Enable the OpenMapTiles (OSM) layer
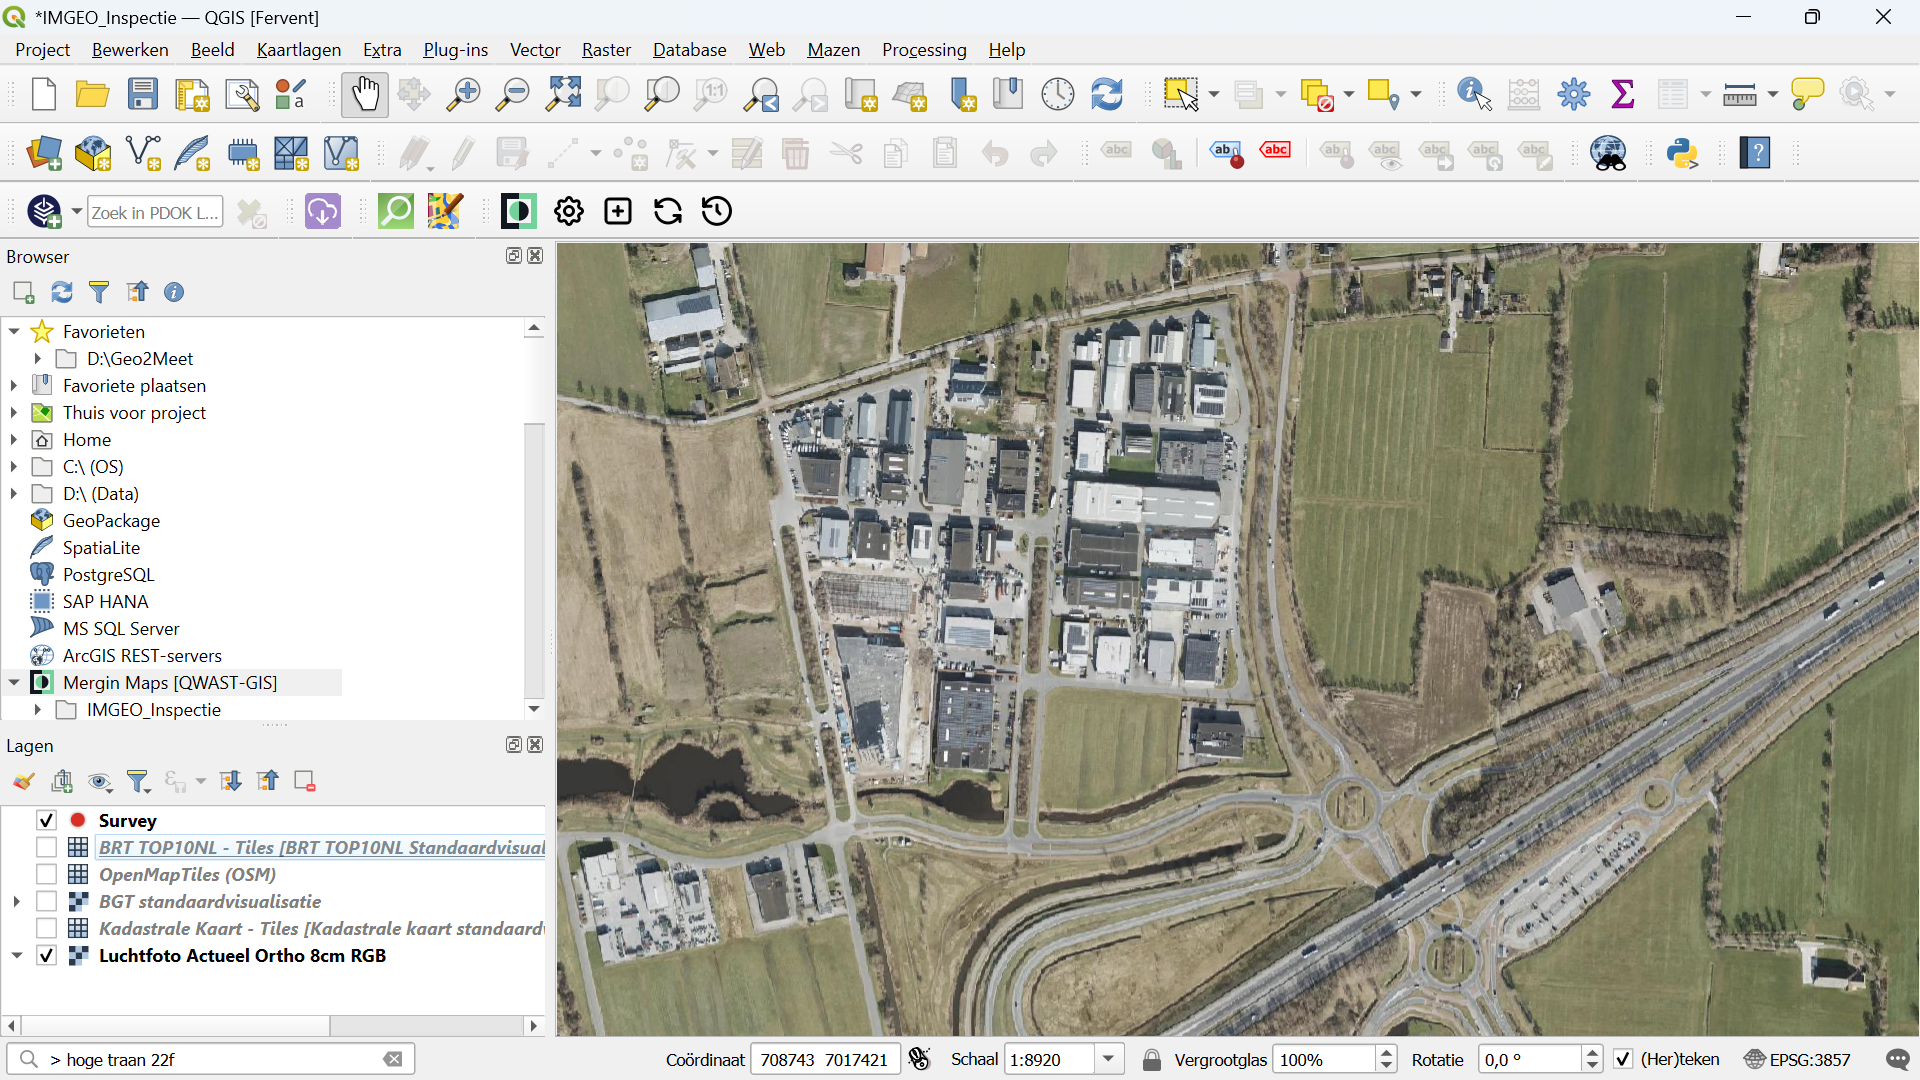The image size is (1920, 1080). tap(46, 875)
